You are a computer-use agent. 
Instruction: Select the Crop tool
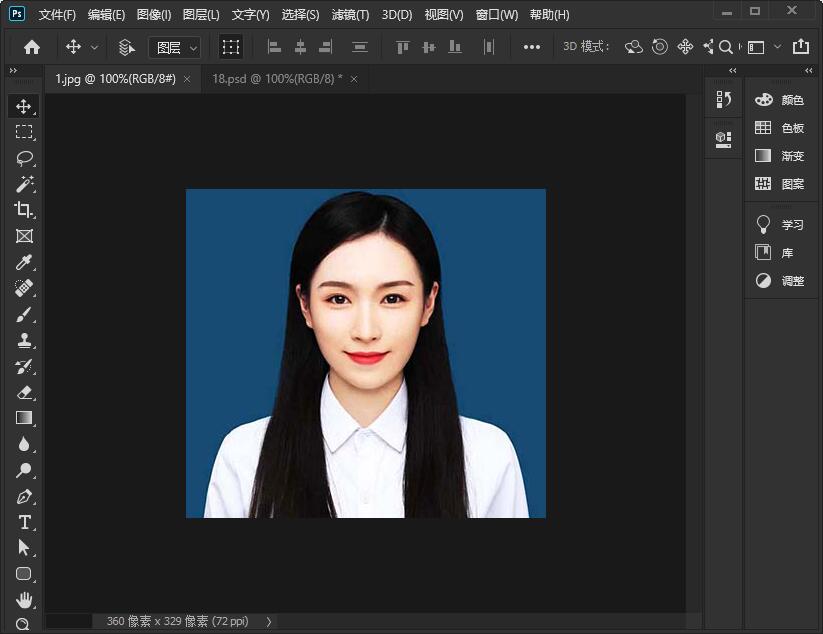[x=24, y=210]
